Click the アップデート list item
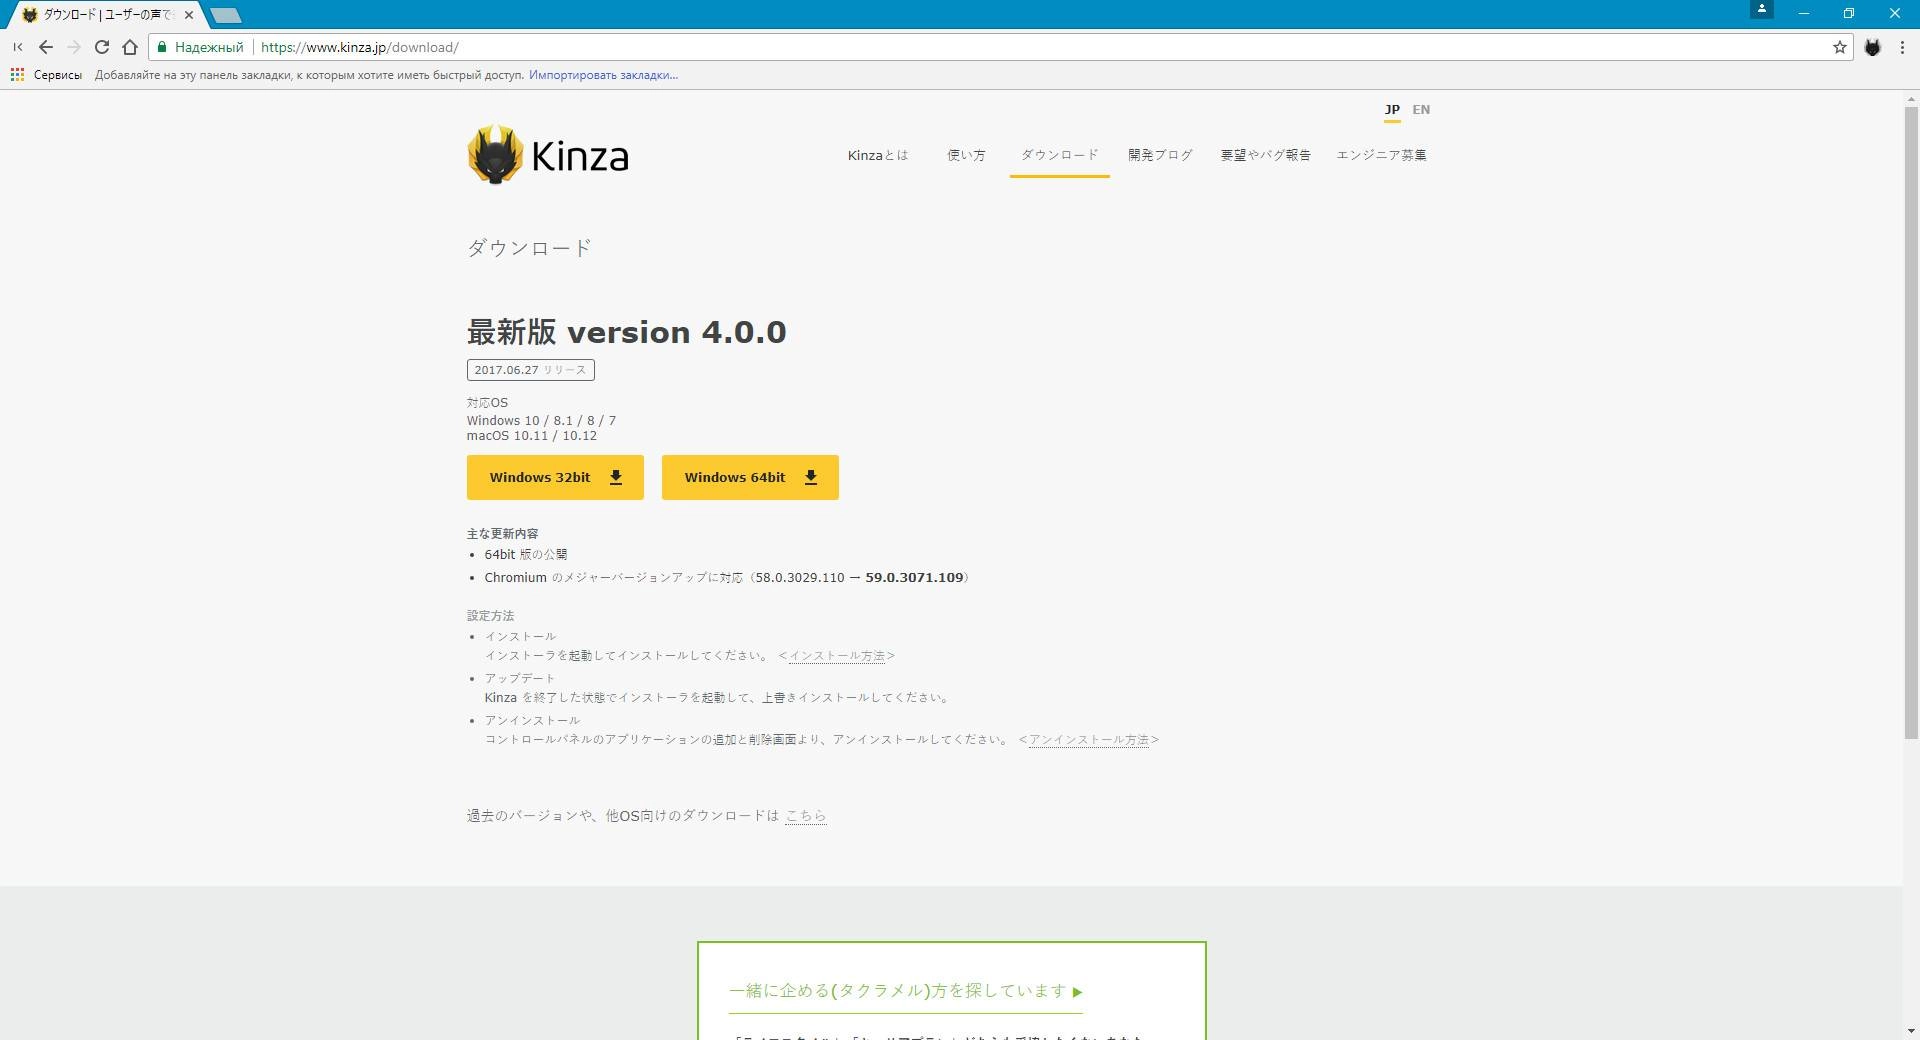Screen dimensions: 1920x1040 (520, 679)
